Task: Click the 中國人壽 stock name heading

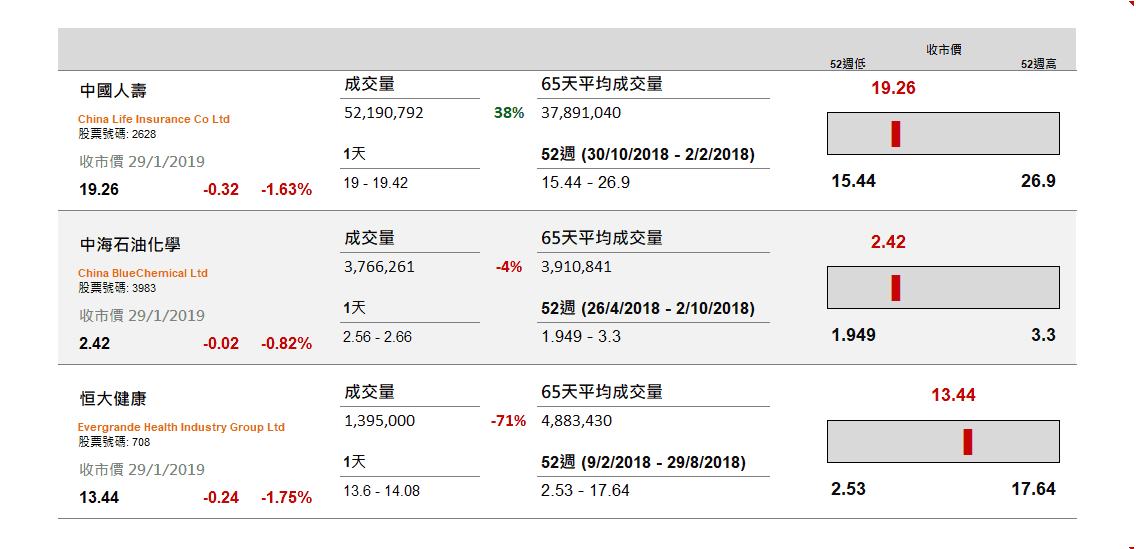Action: (x=113, y=91)
